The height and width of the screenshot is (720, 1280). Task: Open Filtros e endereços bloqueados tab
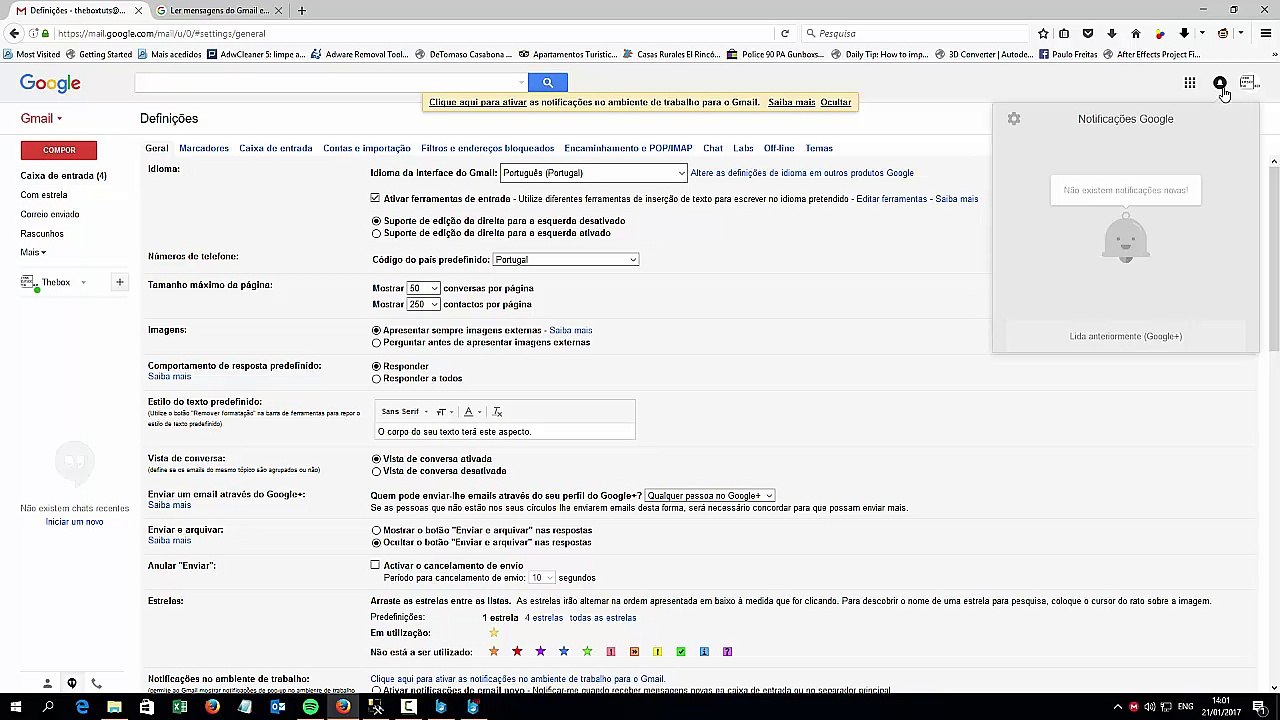(x=487, y=148)
